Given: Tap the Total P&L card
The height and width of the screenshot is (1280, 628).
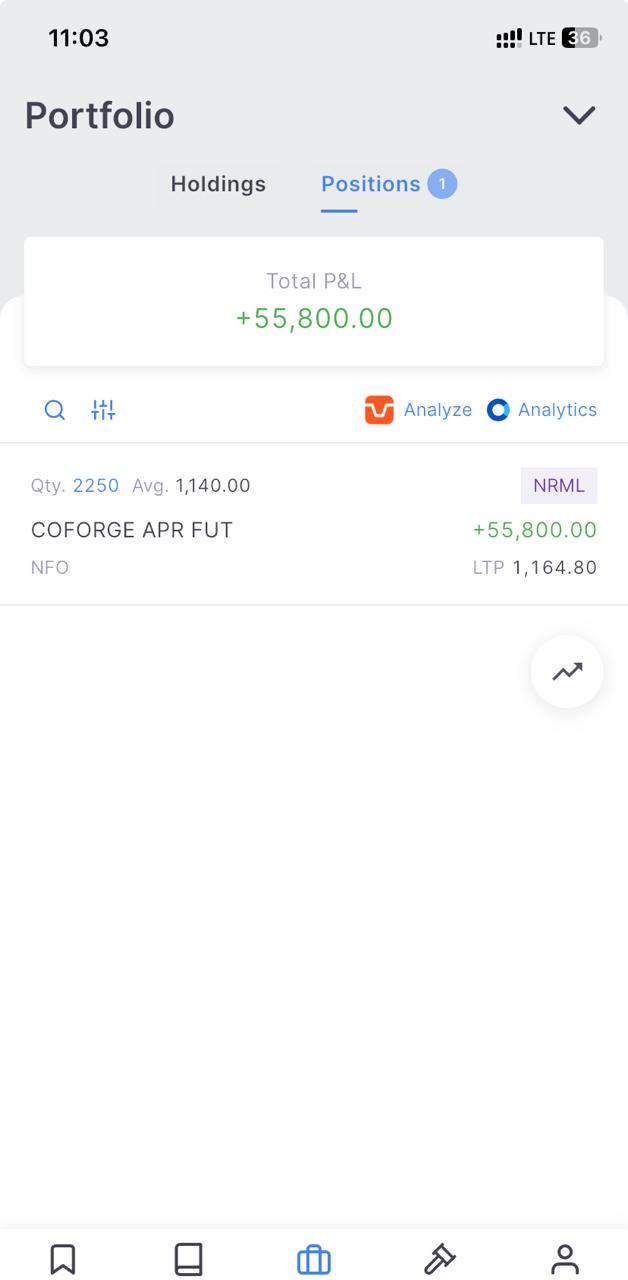Looking at the screenshot, I should 314,301.
